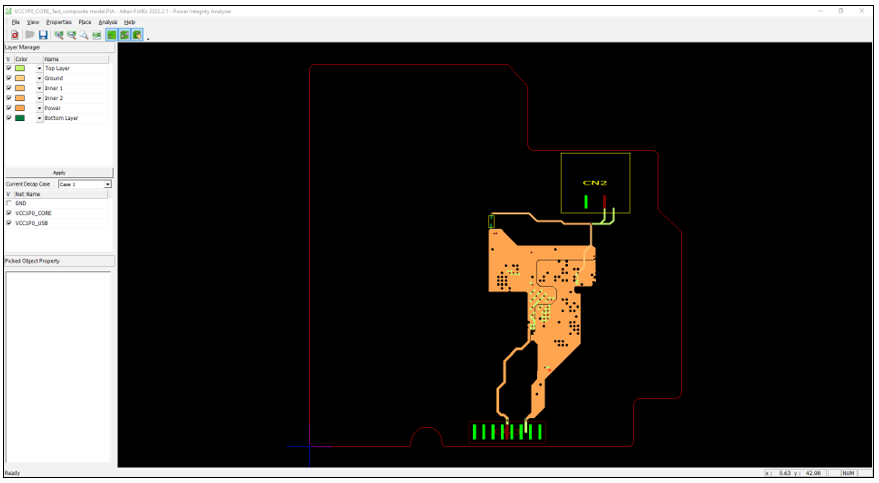Open the Current Decap Case dropdown
This screenshot has width=879, height=483.
(108, 184)
